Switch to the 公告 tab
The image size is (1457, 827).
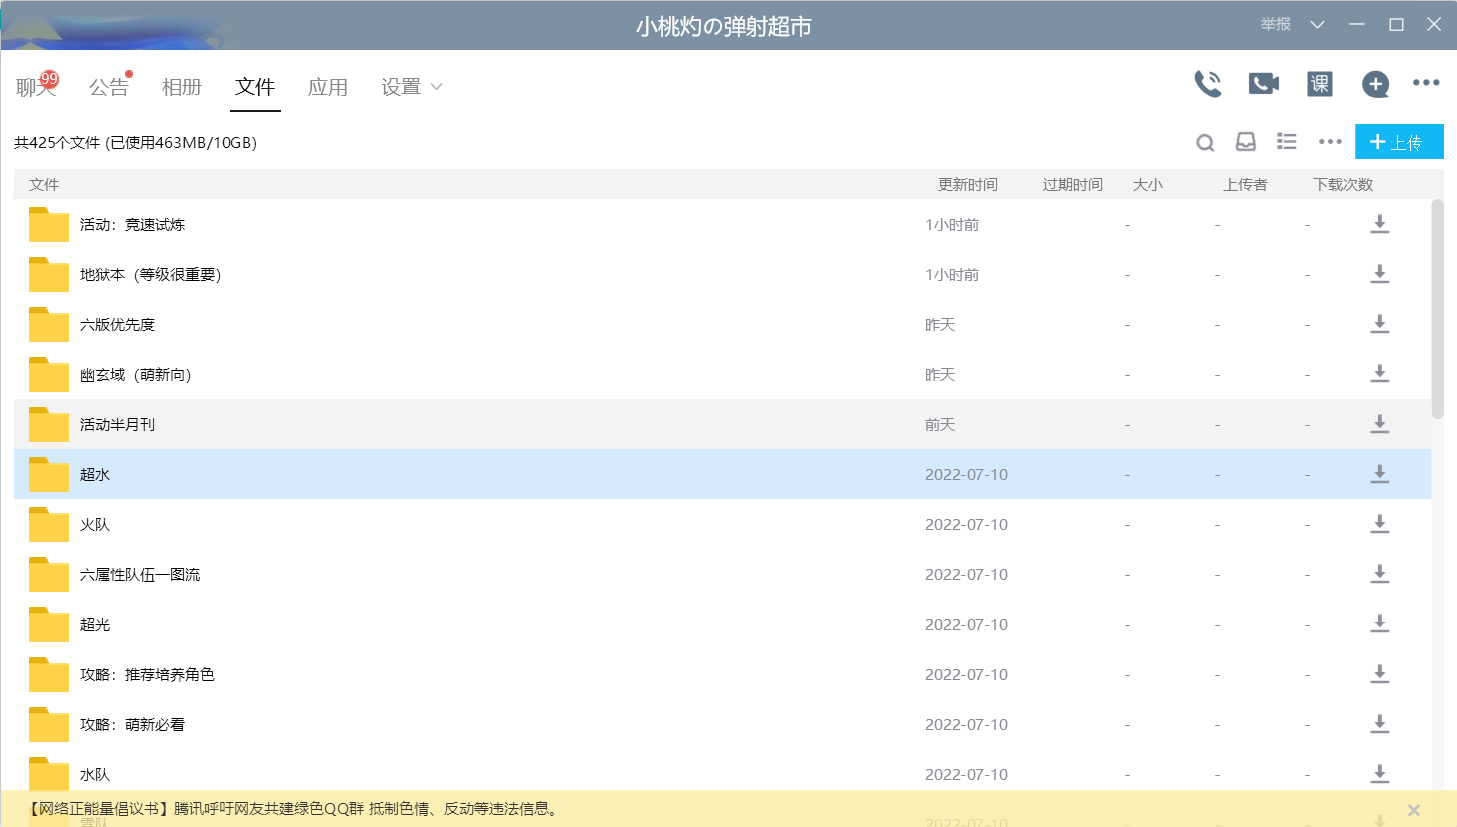coord(109,87)
